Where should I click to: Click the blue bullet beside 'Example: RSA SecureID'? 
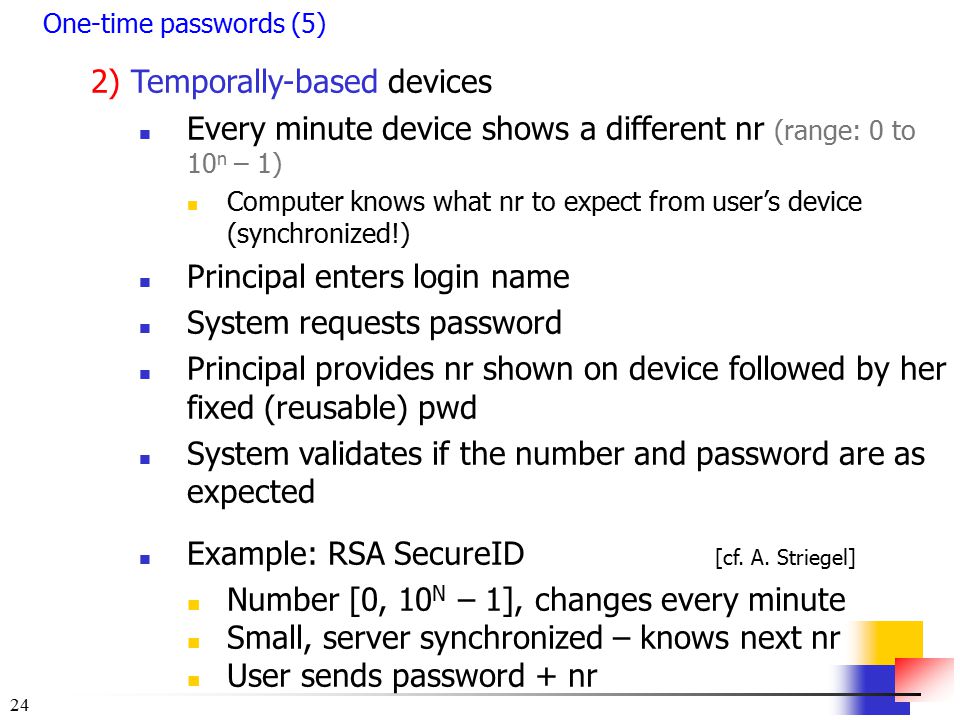click(145, 559)
